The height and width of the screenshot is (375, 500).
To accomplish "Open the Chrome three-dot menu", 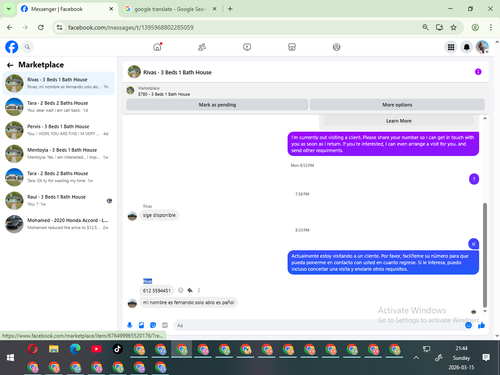I will [491, 27].
